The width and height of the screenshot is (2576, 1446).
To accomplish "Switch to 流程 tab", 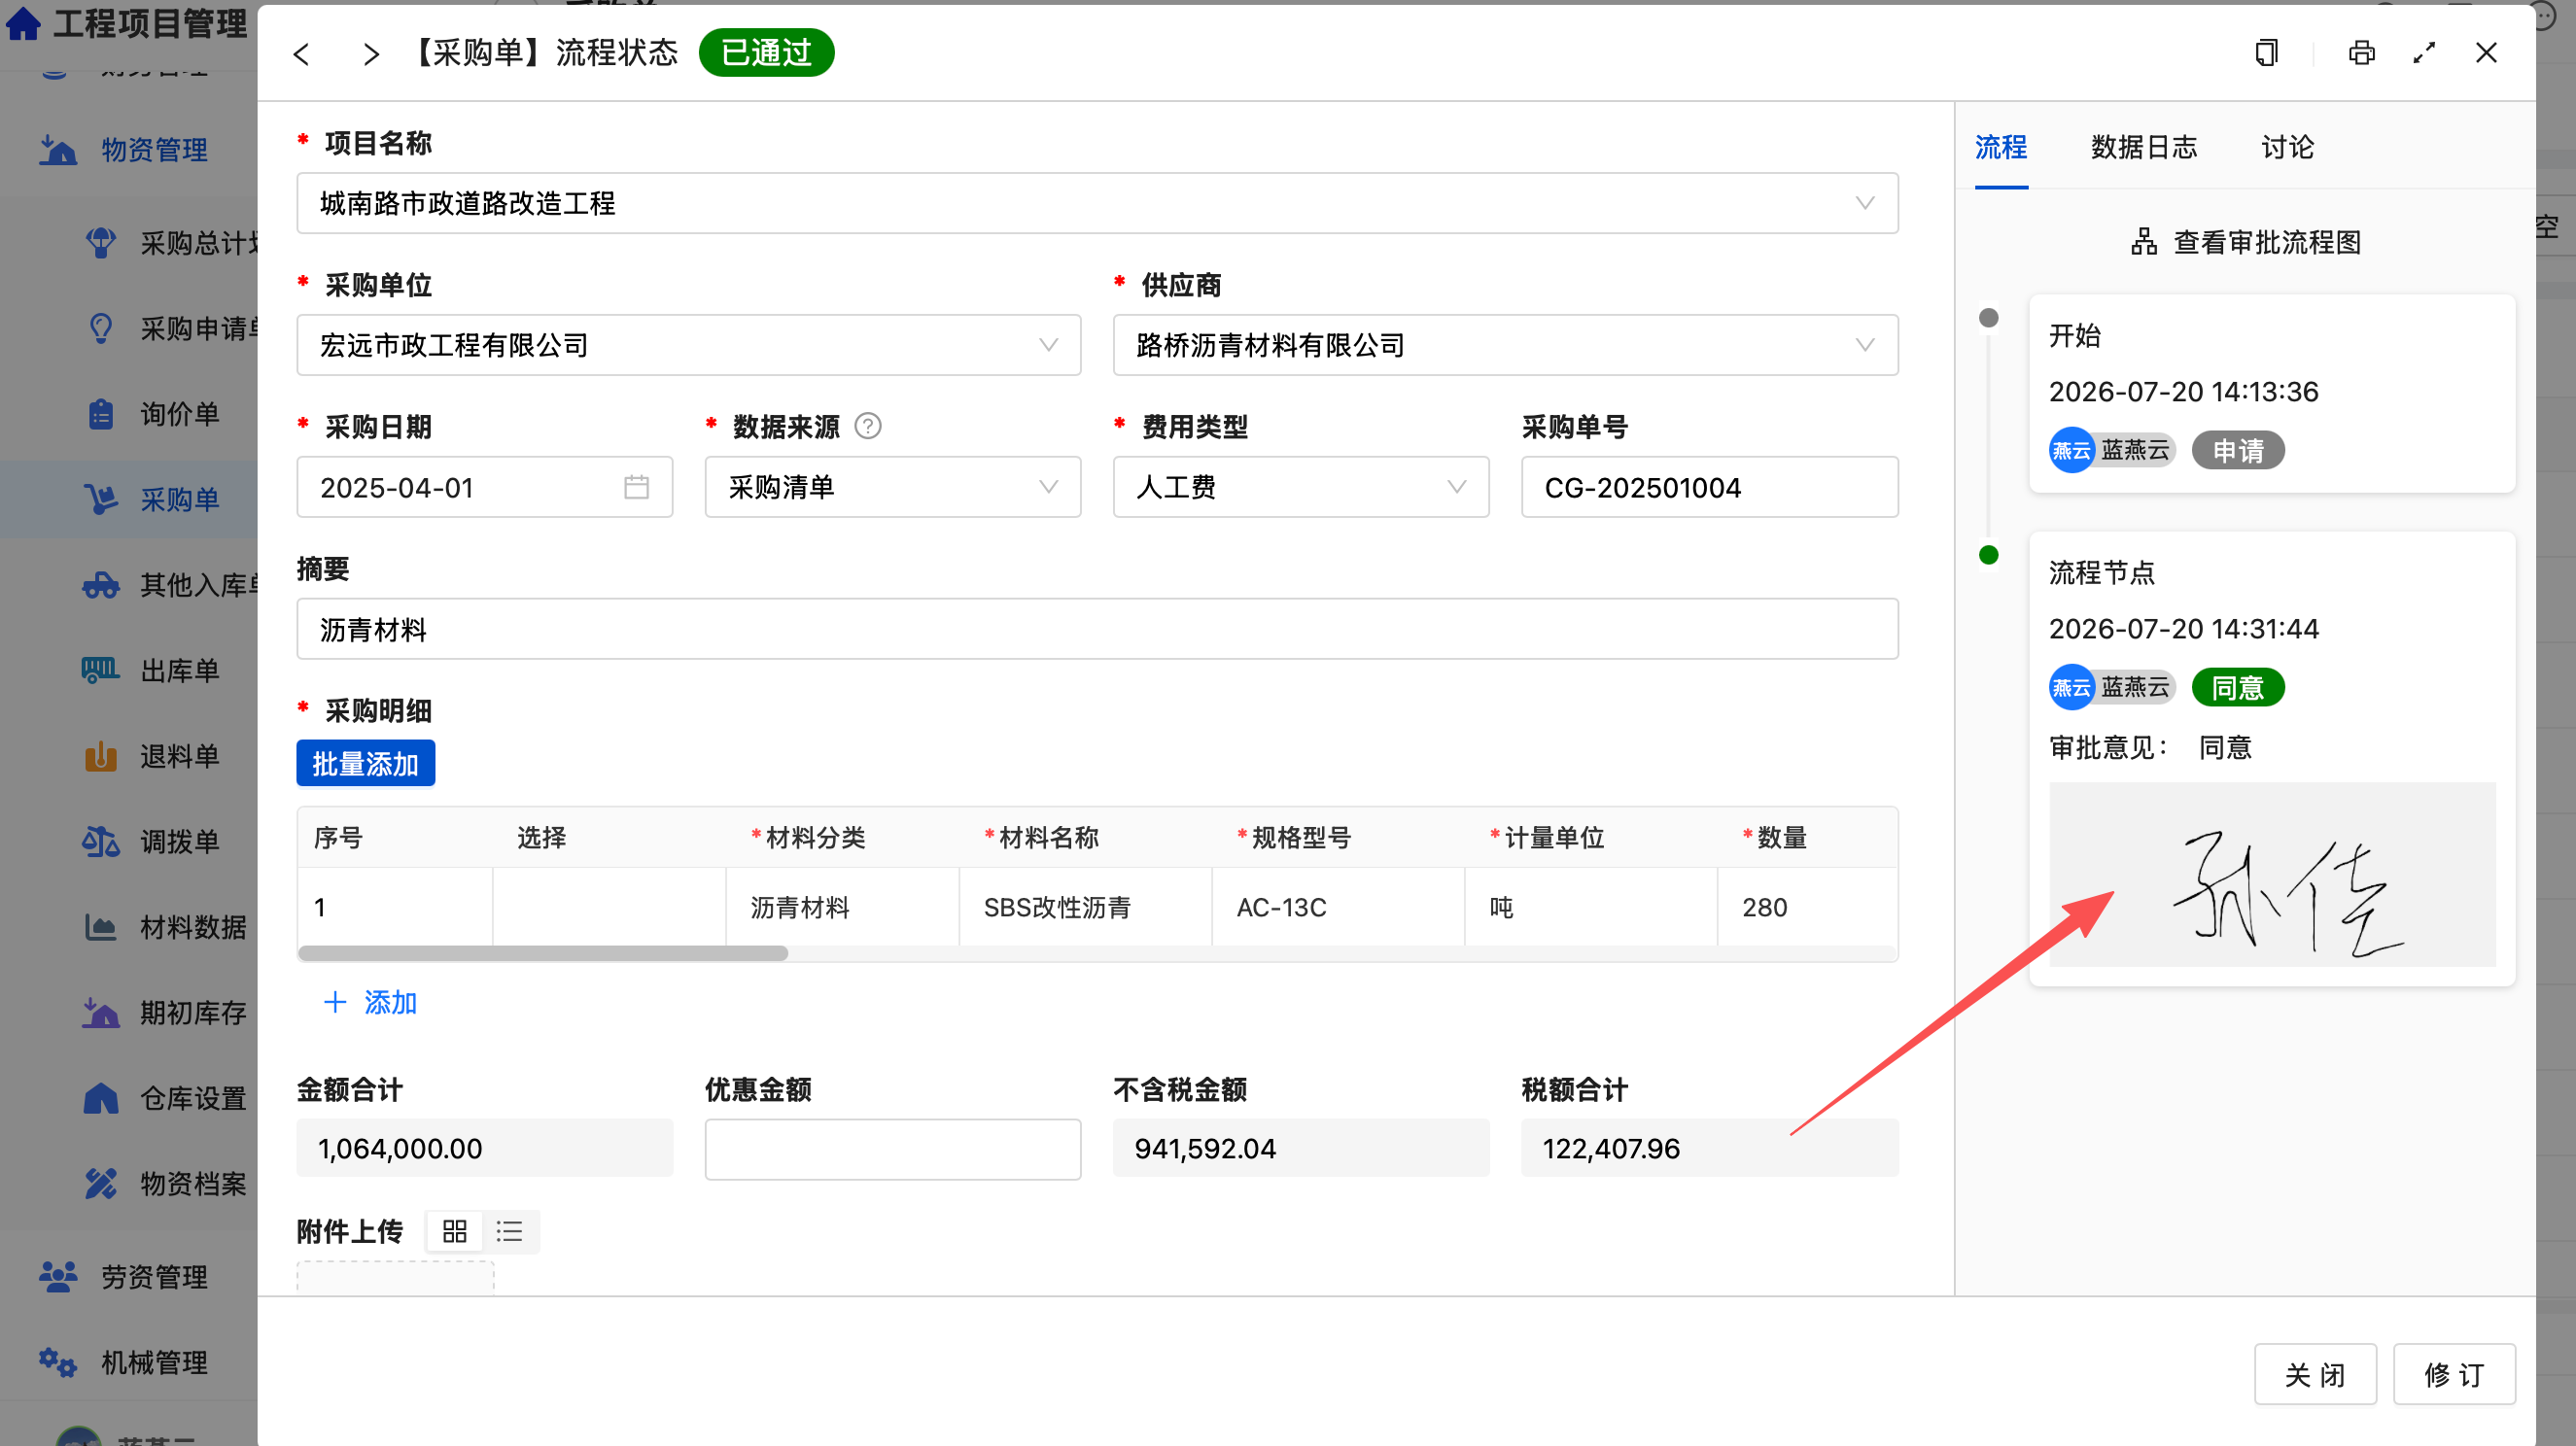I will pos(2000,147).
